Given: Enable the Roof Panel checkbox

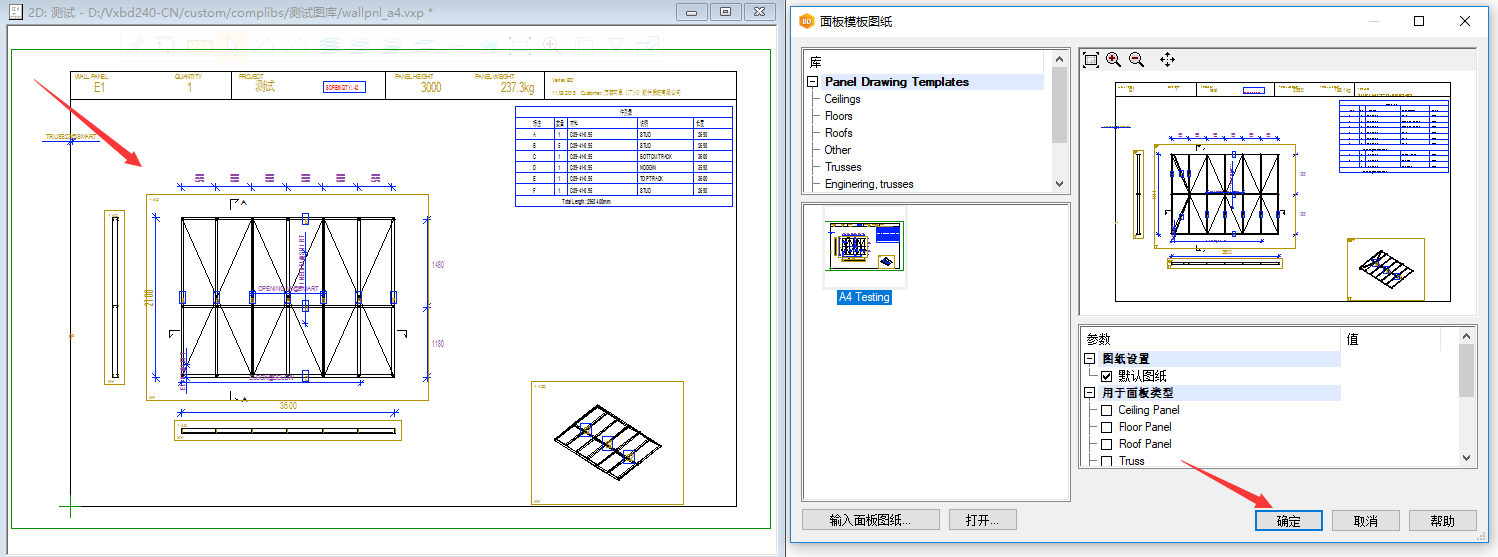Looking at the screenshot, I should coord(1107,444).
